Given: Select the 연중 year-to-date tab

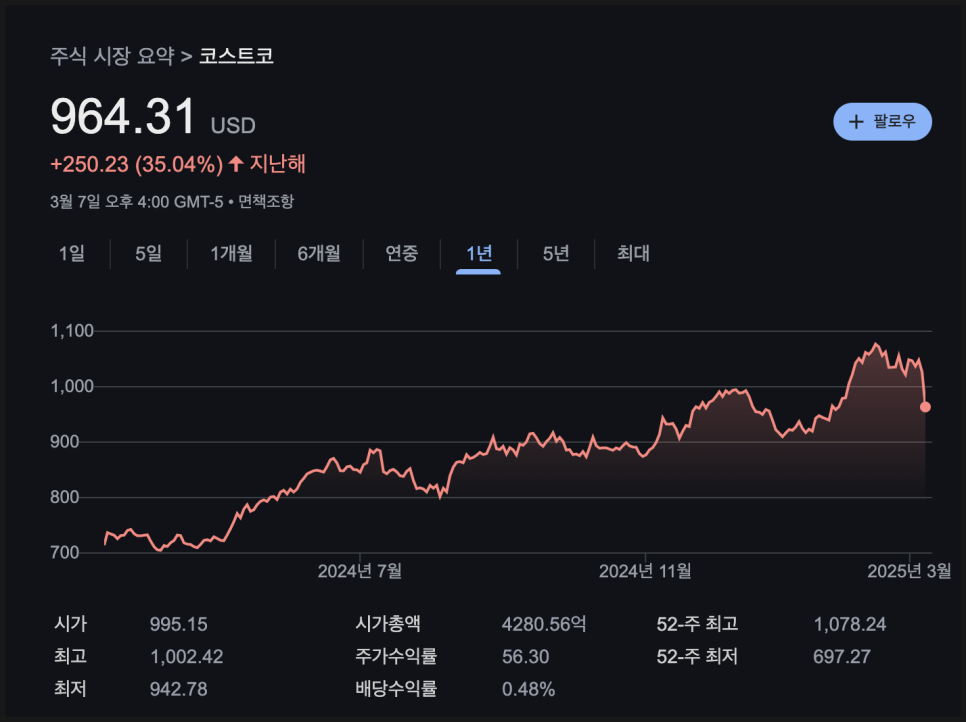Looking at the screenshot, I should [x=402, y=253].
